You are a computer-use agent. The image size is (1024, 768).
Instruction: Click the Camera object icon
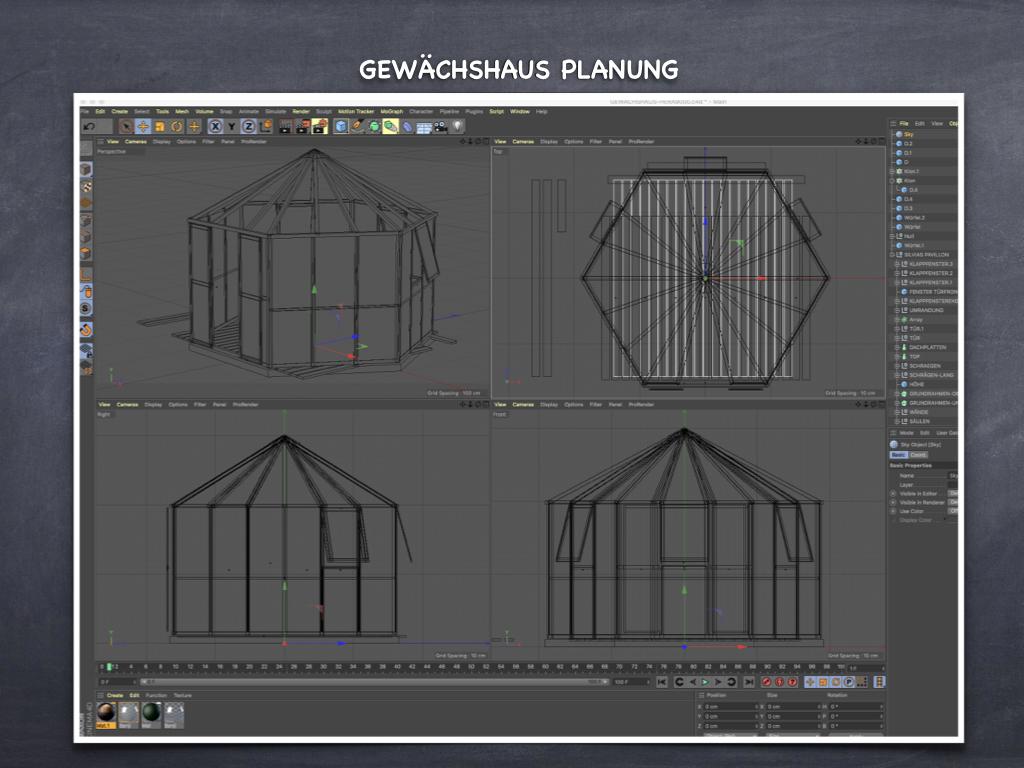coord(441,126)
